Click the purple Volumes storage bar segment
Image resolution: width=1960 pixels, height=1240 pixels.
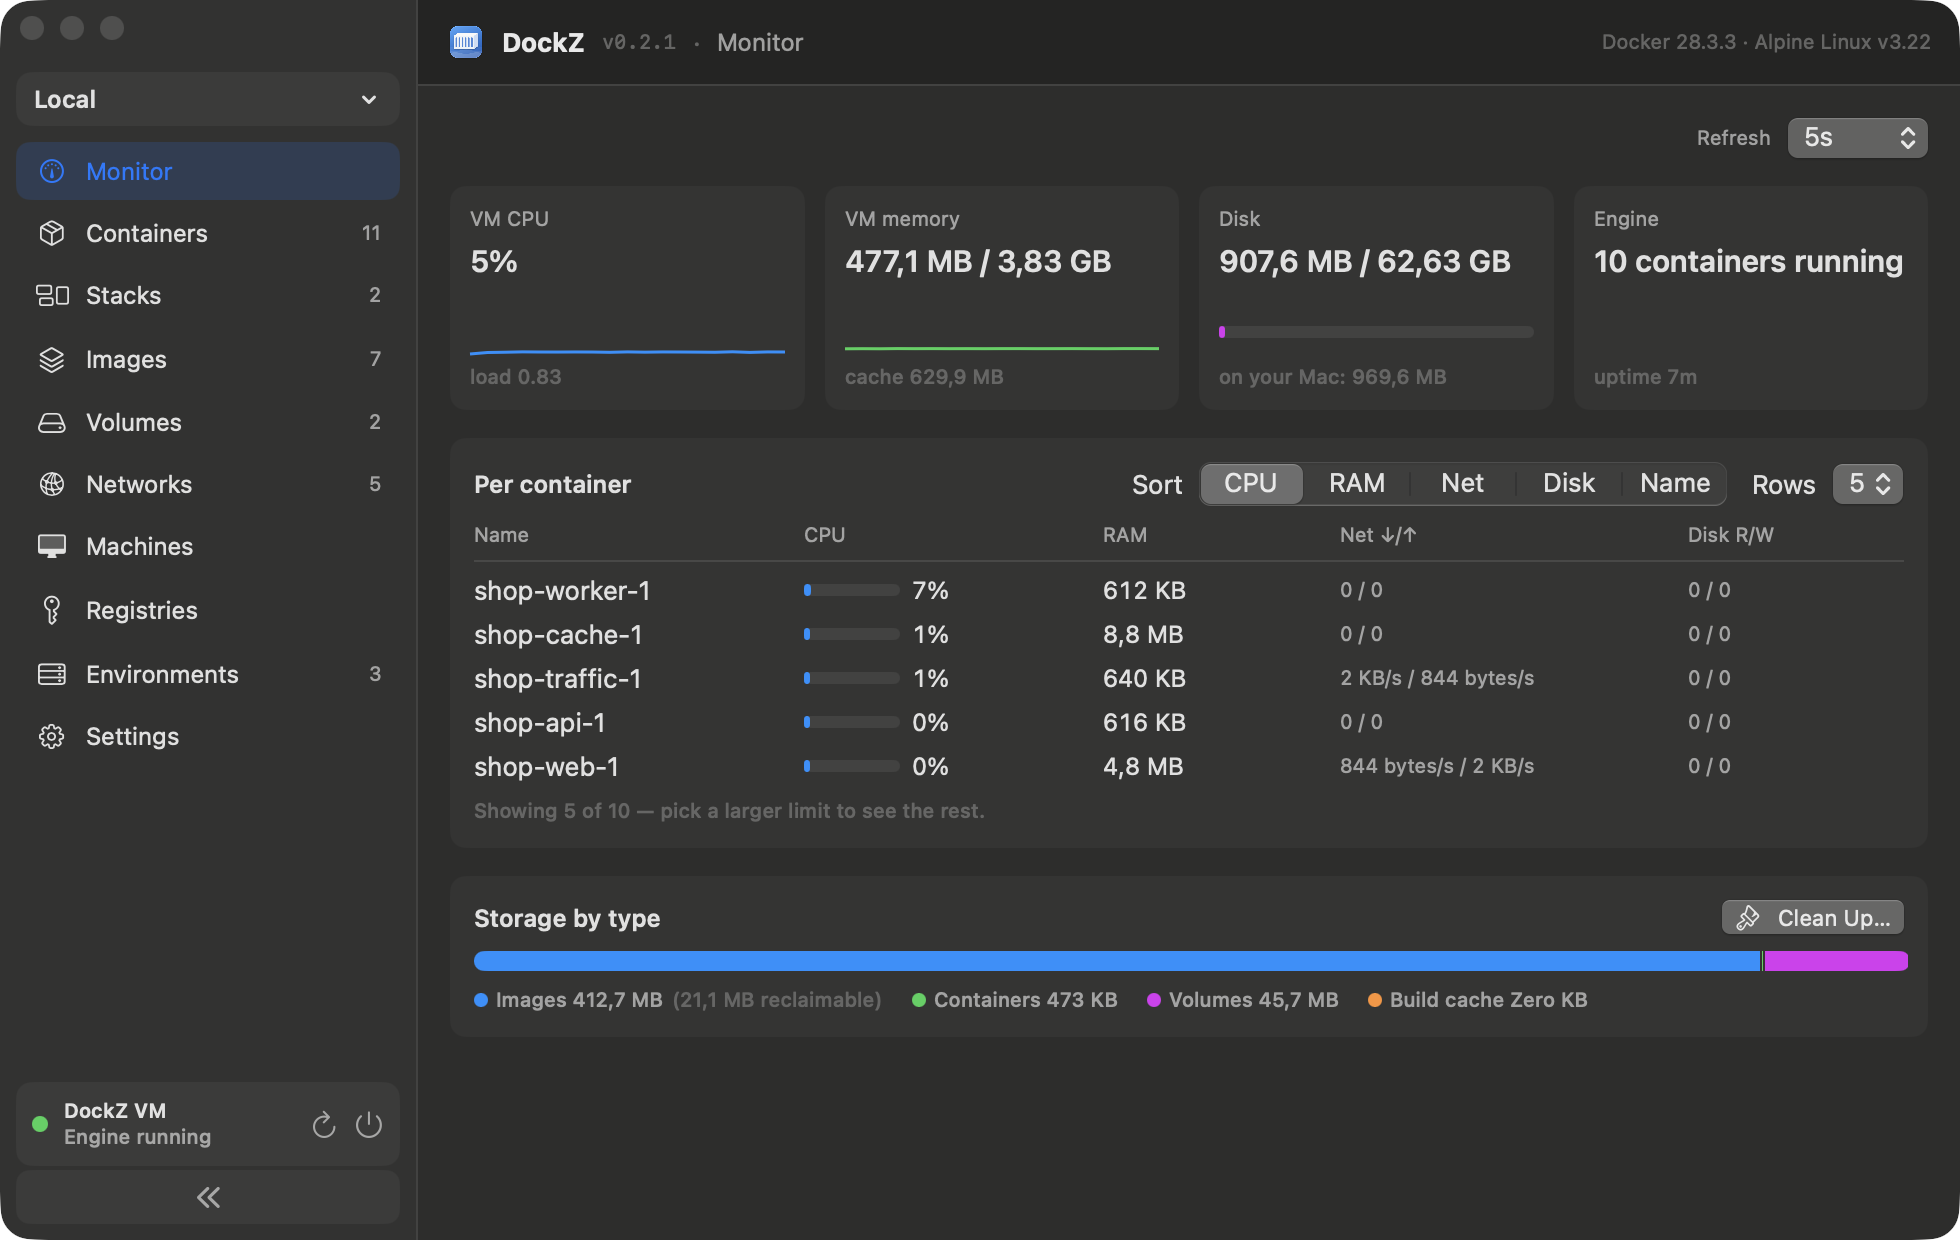point(1836,961)
